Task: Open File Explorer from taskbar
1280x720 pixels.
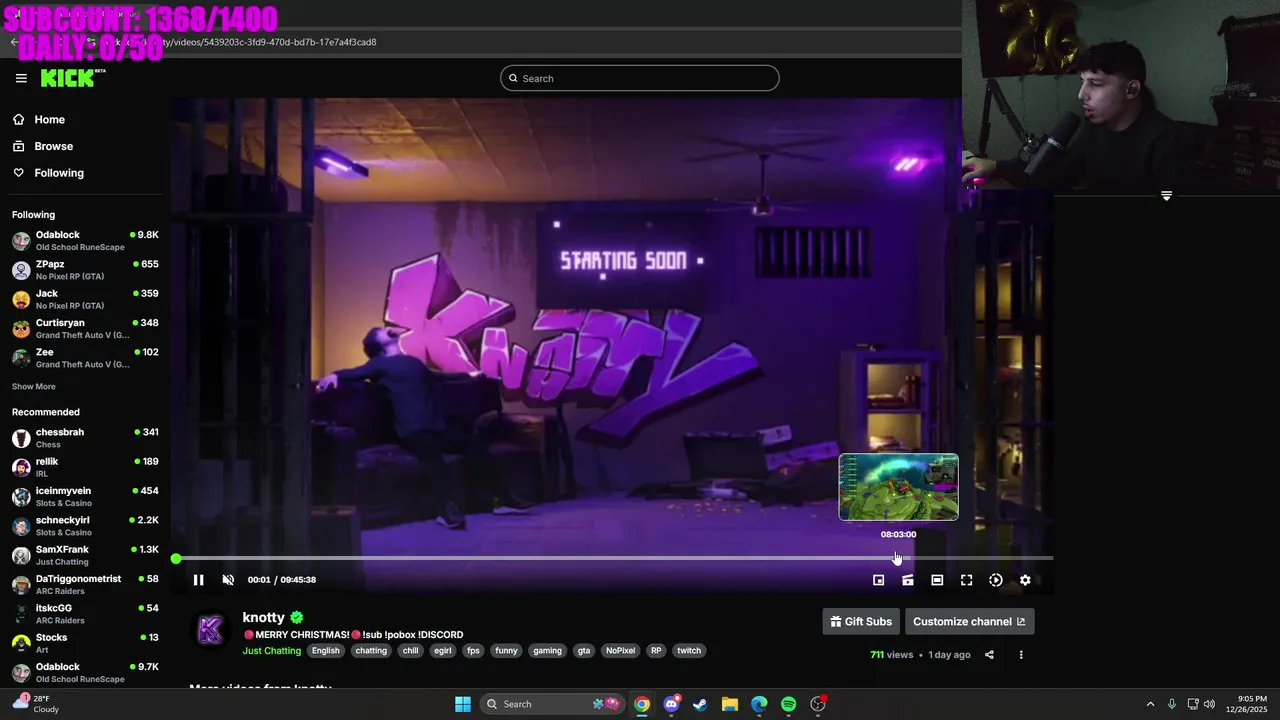Action: (729, 704)
